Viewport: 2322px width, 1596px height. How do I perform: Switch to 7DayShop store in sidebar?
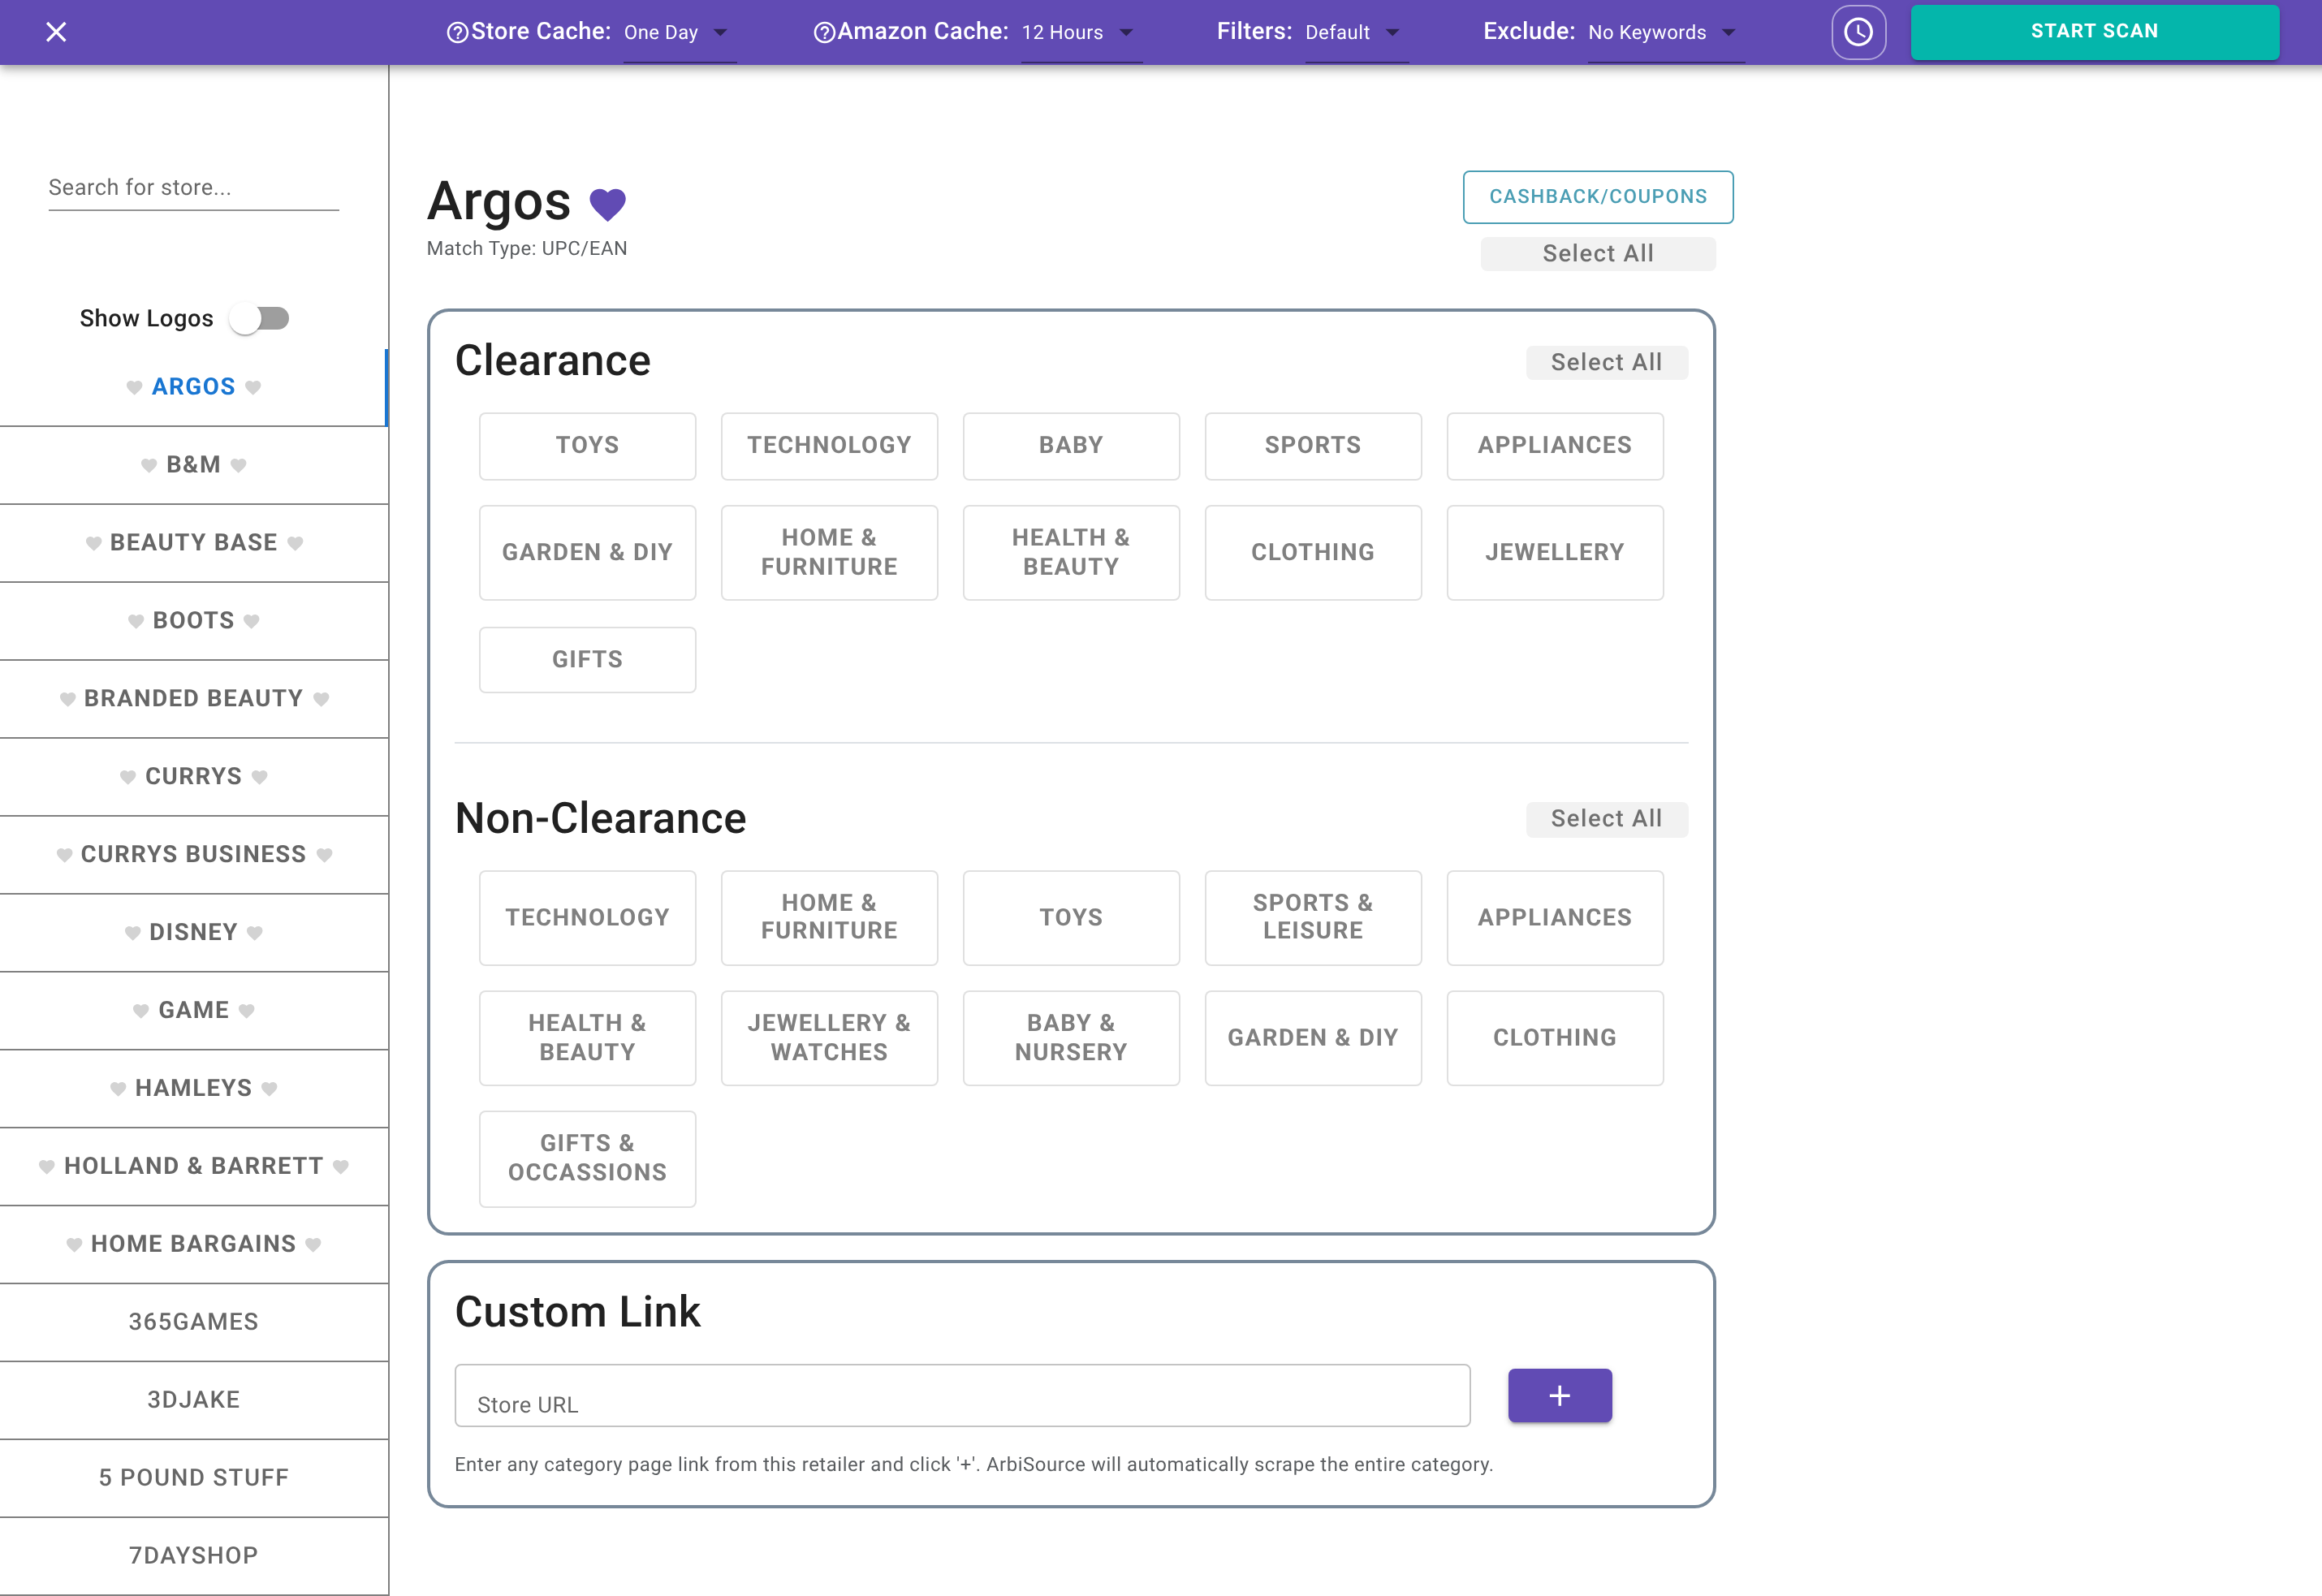tap(194, 1556)
